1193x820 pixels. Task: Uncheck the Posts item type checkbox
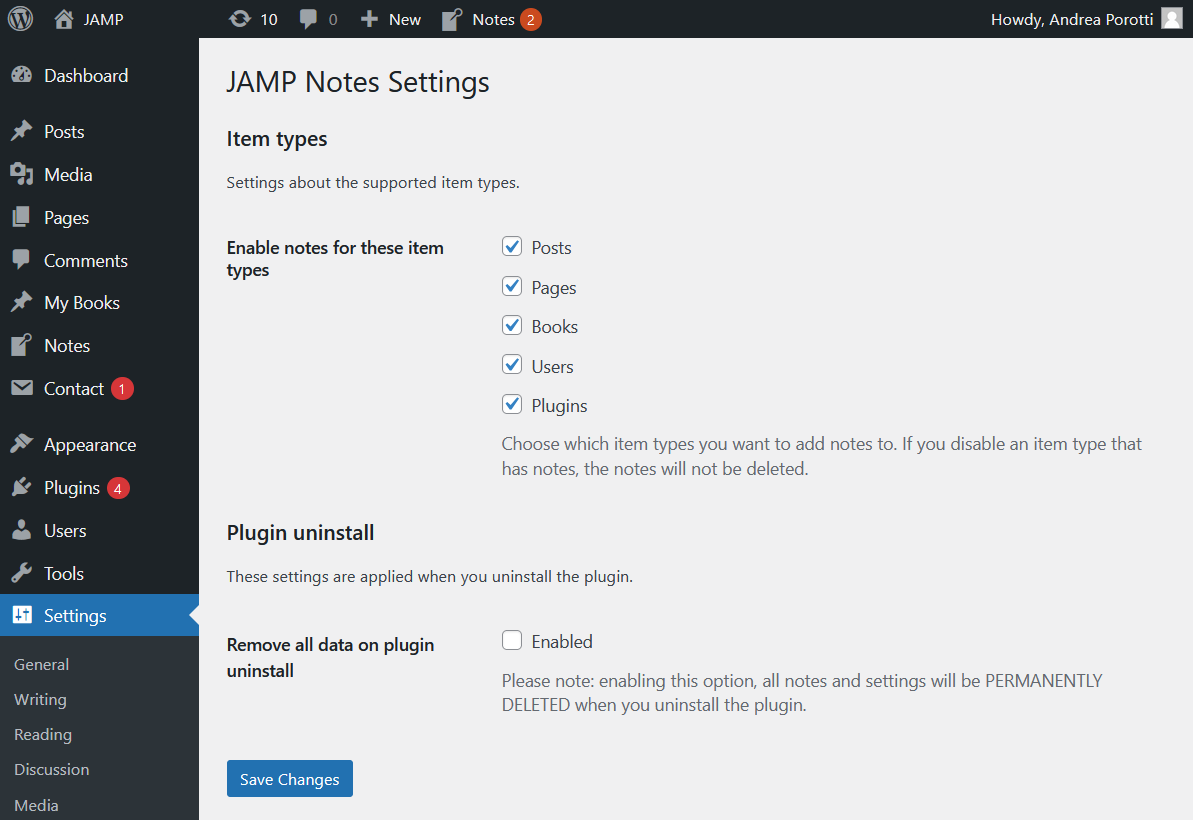tap(512, 246)
